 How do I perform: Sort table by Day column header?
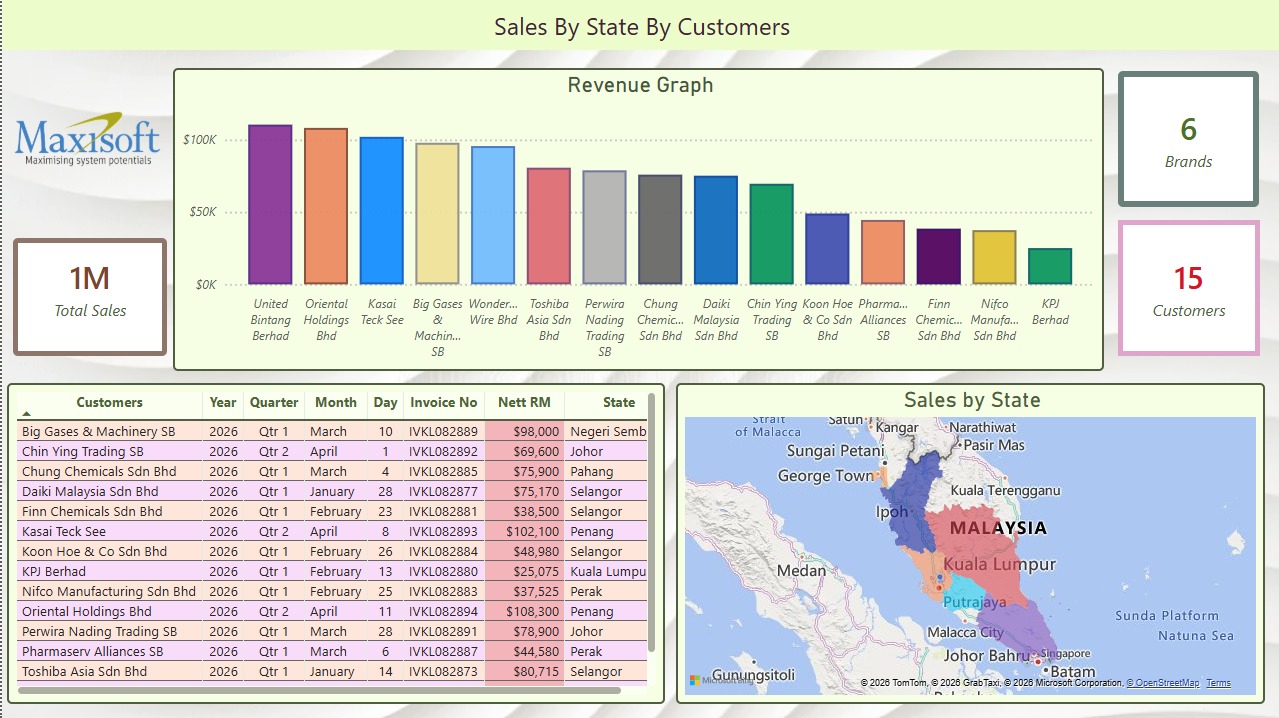tap(385, 402)
